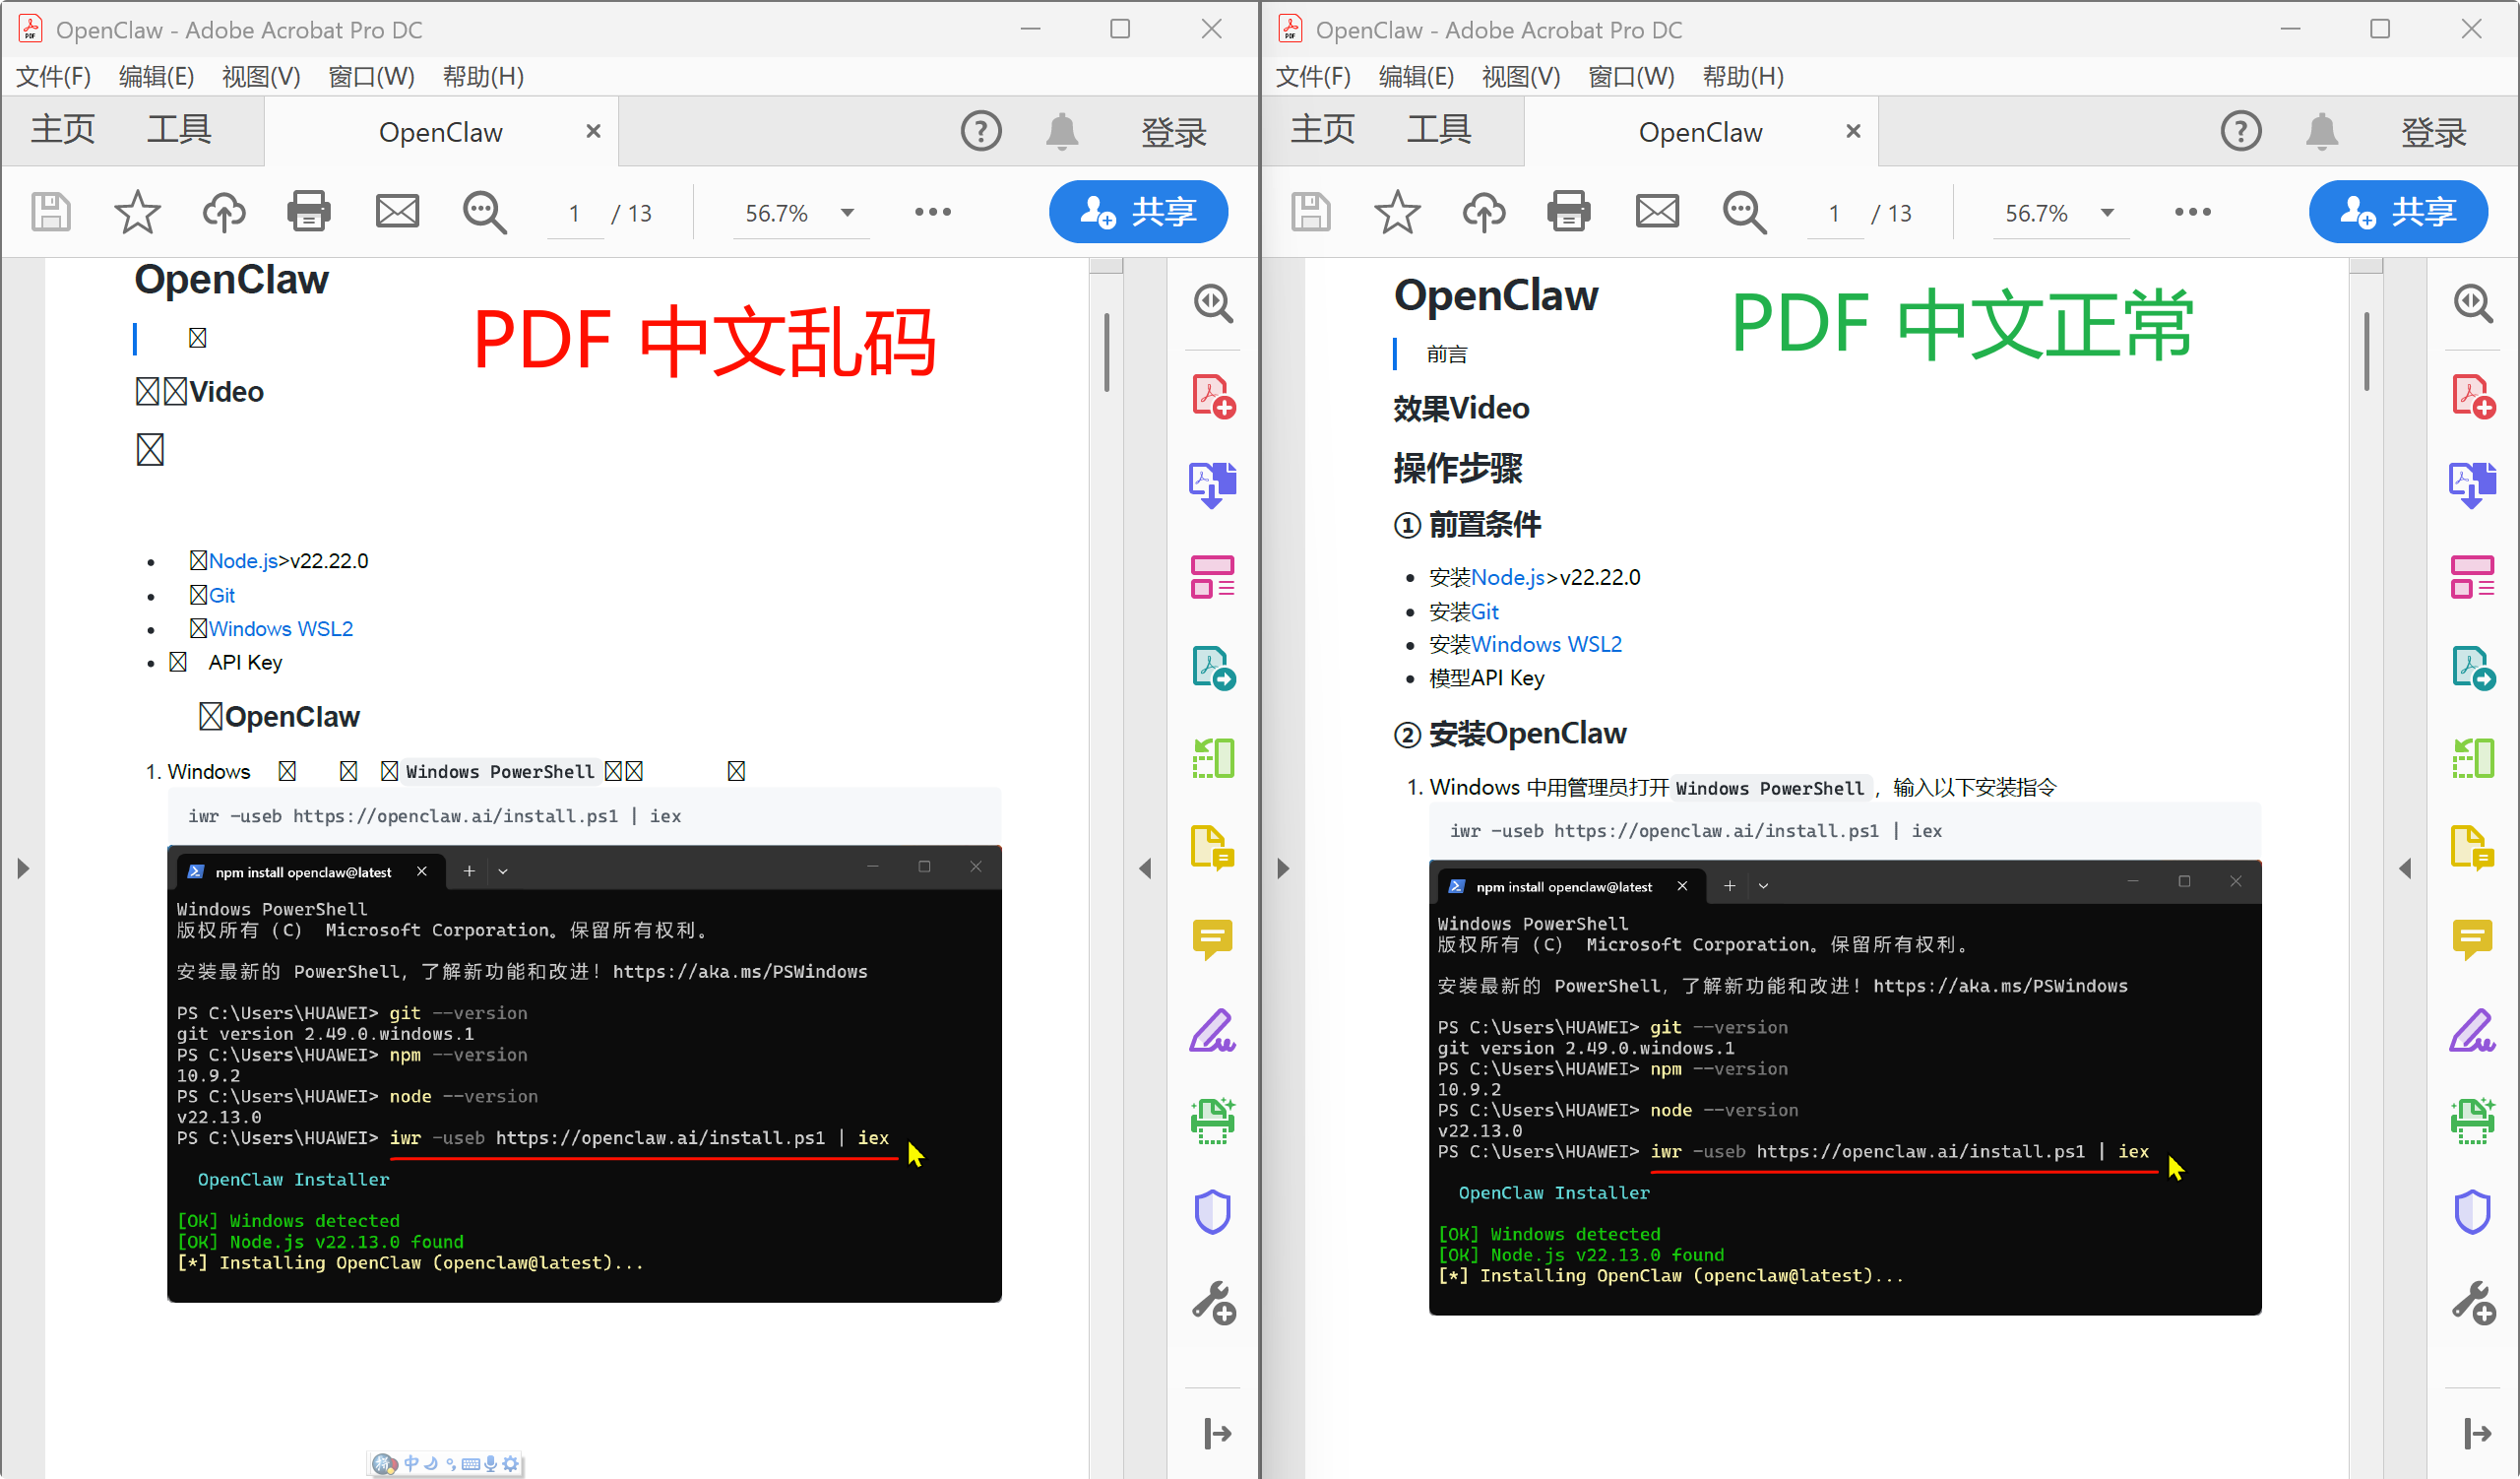
Task: Open Comment tool in right window sidebar
Action: click(x=2472, y=938)
